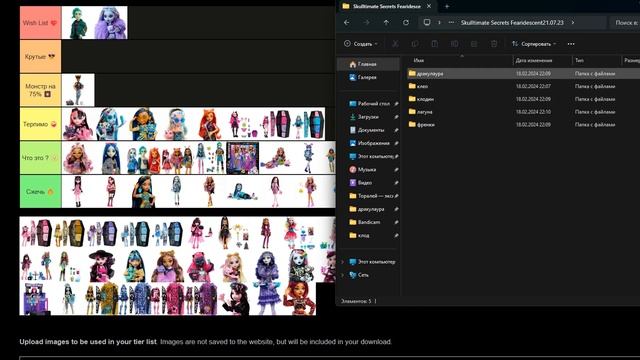Click the Rename icon in Explorer toolbar
This screenshot has height=360, width=640.
454,44
